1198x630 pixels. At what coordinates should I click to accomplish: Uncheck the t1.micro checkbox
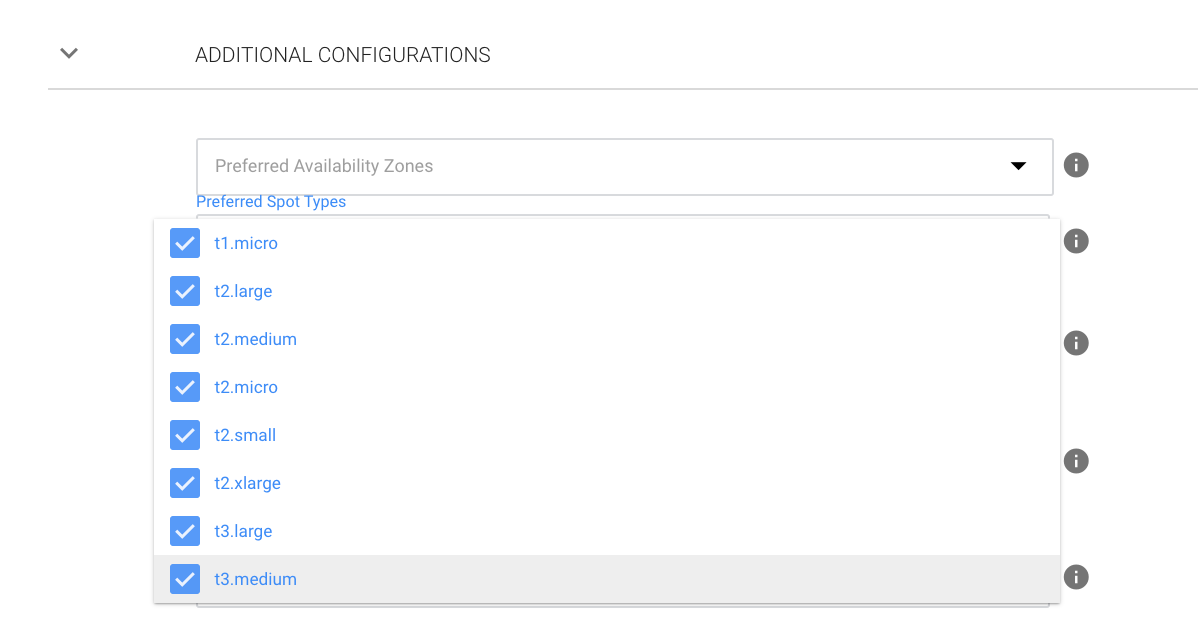coord(185,243)
